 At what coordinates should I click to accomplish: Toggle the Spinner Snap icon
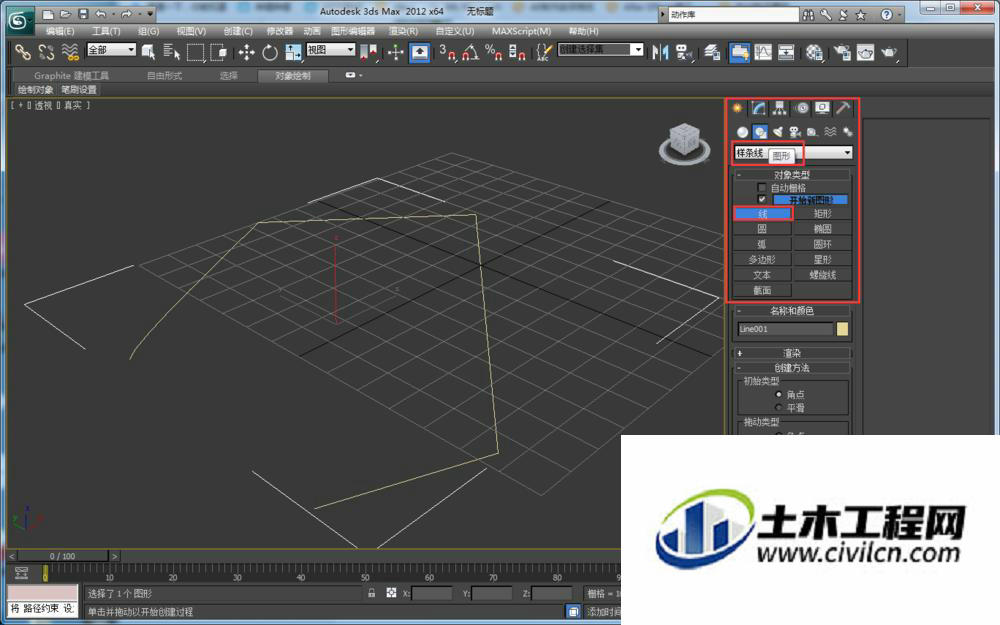tap(517, 52)
